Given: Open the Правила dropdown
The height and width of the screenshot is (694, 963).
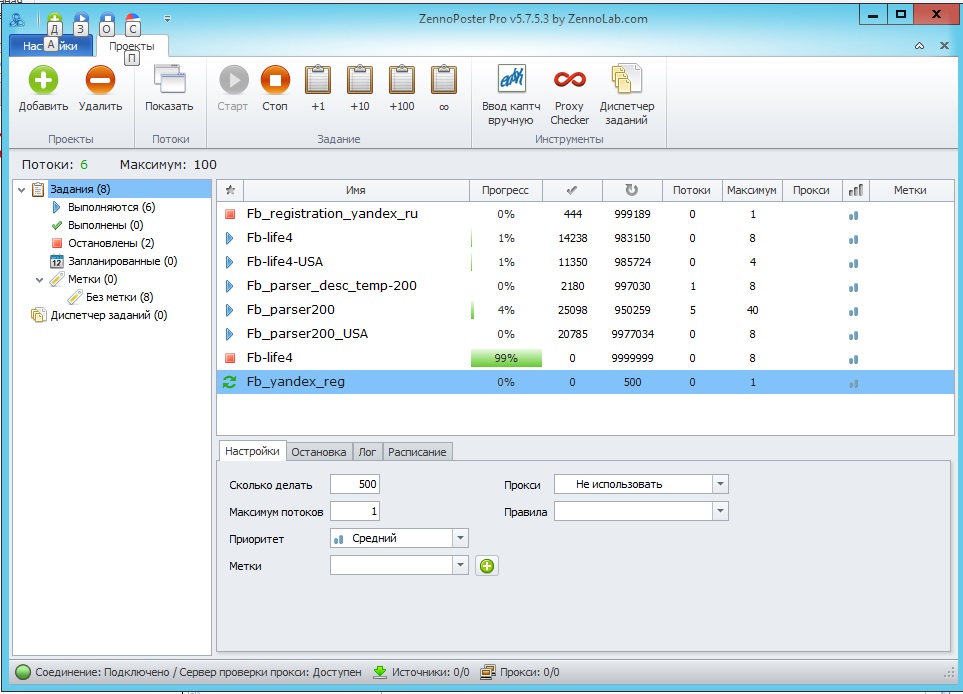Looking at the screenshot, I should pos(720,511).
